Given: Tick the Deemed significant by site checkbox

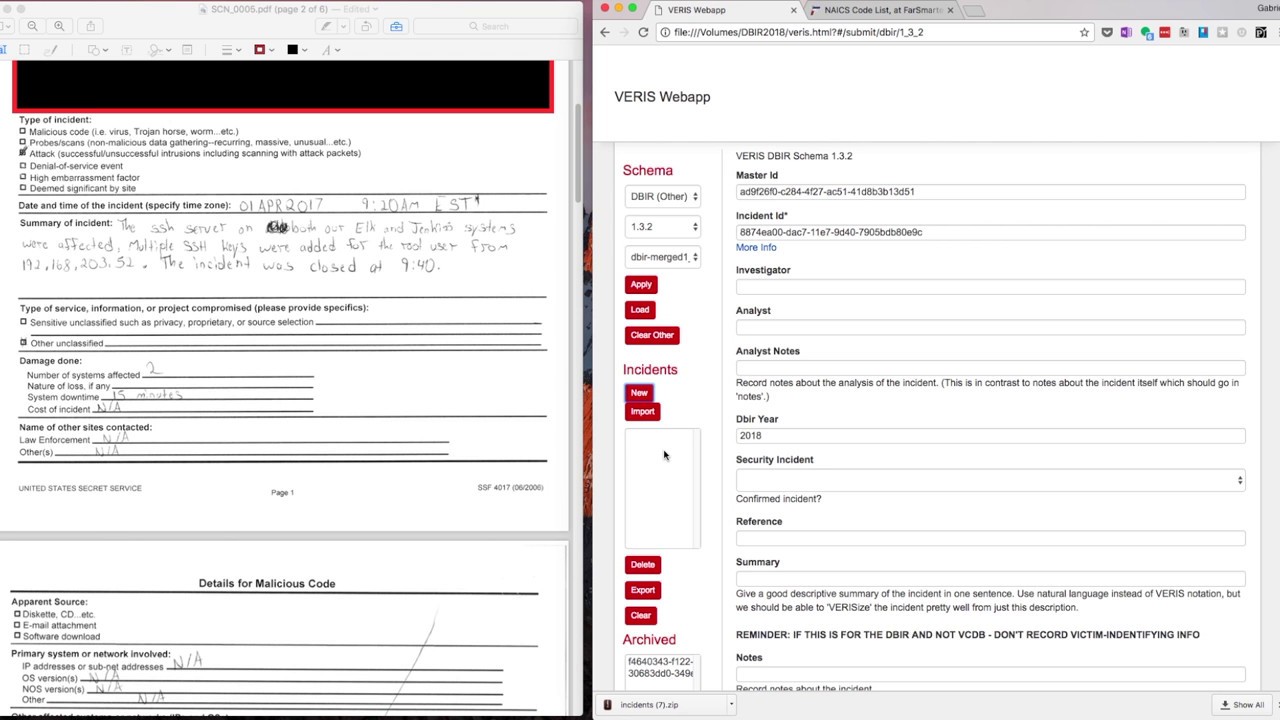Looking at the screenshot, I should (23, 188).
